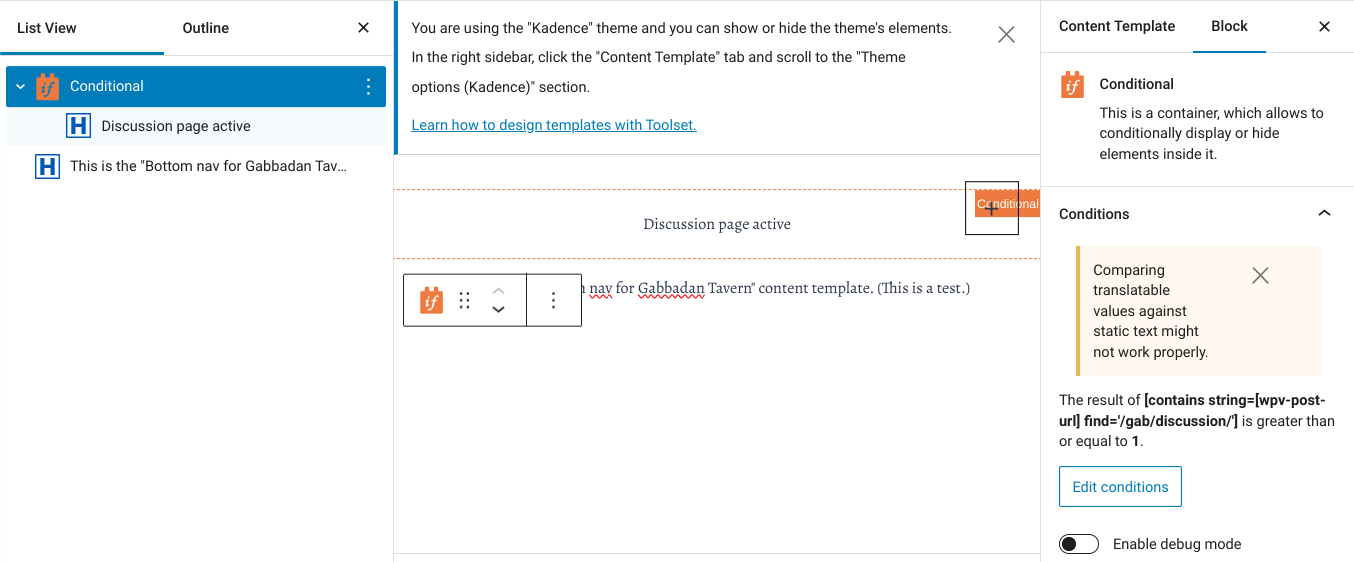Open Learn how to design templates link
Viewport: 1354px width, 562px height.
[554, 125]
